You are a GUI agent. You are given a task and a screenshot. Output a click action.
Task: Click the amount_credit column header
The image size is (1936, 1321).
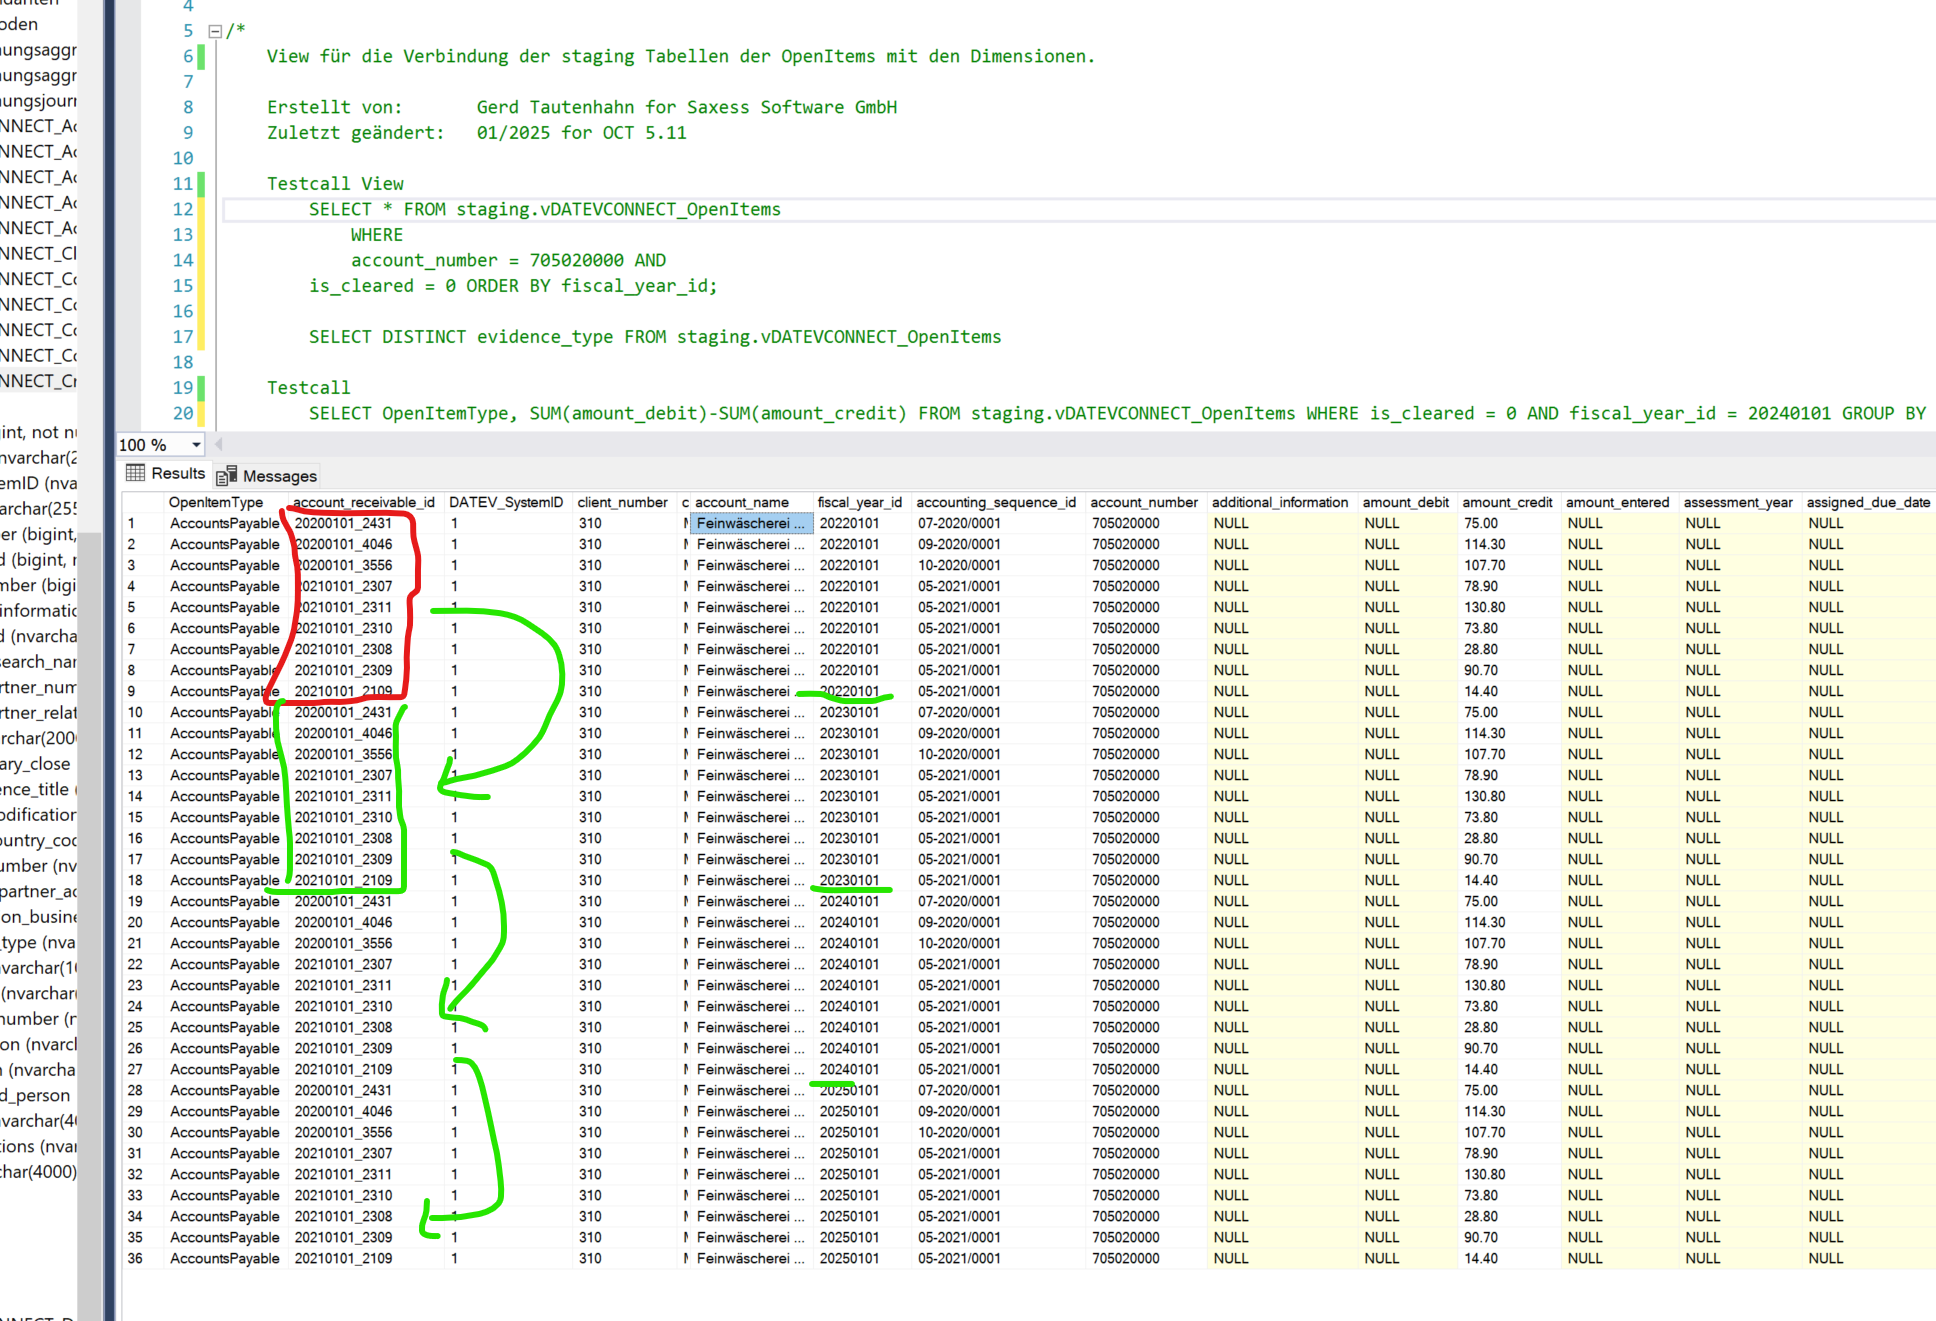tap(1507, 502)
